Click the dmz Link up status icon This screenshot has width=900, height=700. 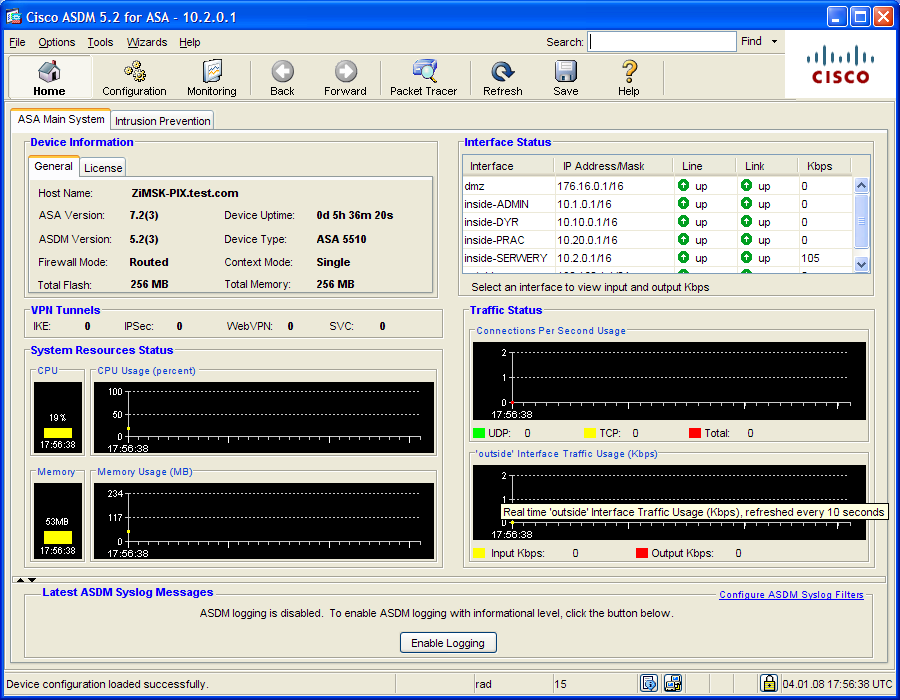pyautogui.click(x=746, y=185)
